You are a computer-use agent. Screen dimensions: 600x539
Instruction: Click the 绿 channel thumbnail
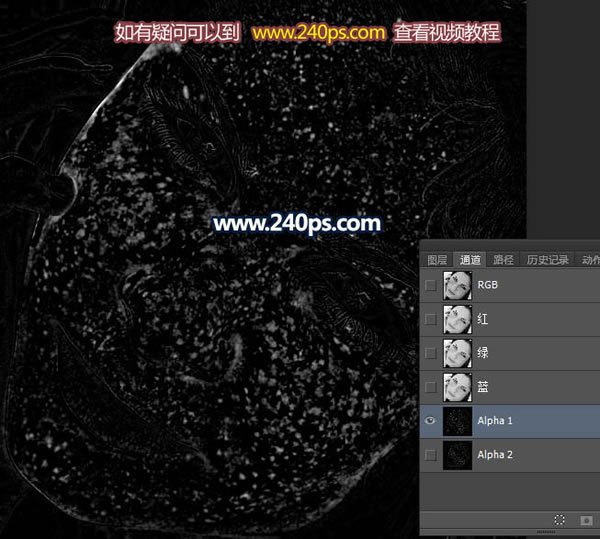pos(457,353)
